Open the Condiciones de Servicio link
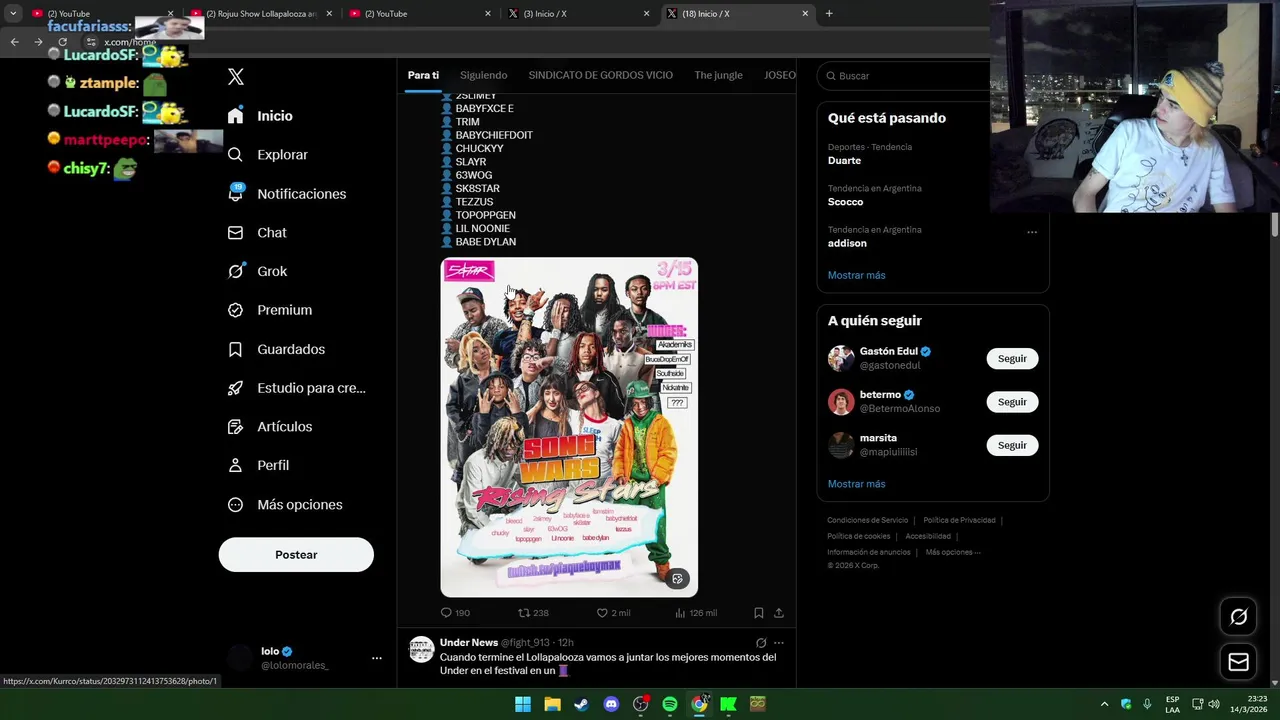Screen dimensions: 1280x720 [x=867, y=520]
